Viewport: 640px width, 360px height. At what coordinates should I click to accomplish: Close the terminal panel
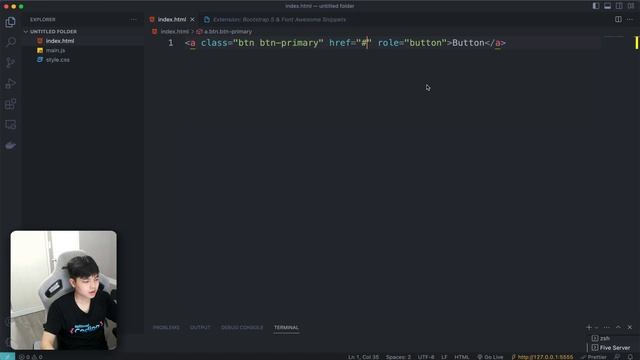click(630, 327)
